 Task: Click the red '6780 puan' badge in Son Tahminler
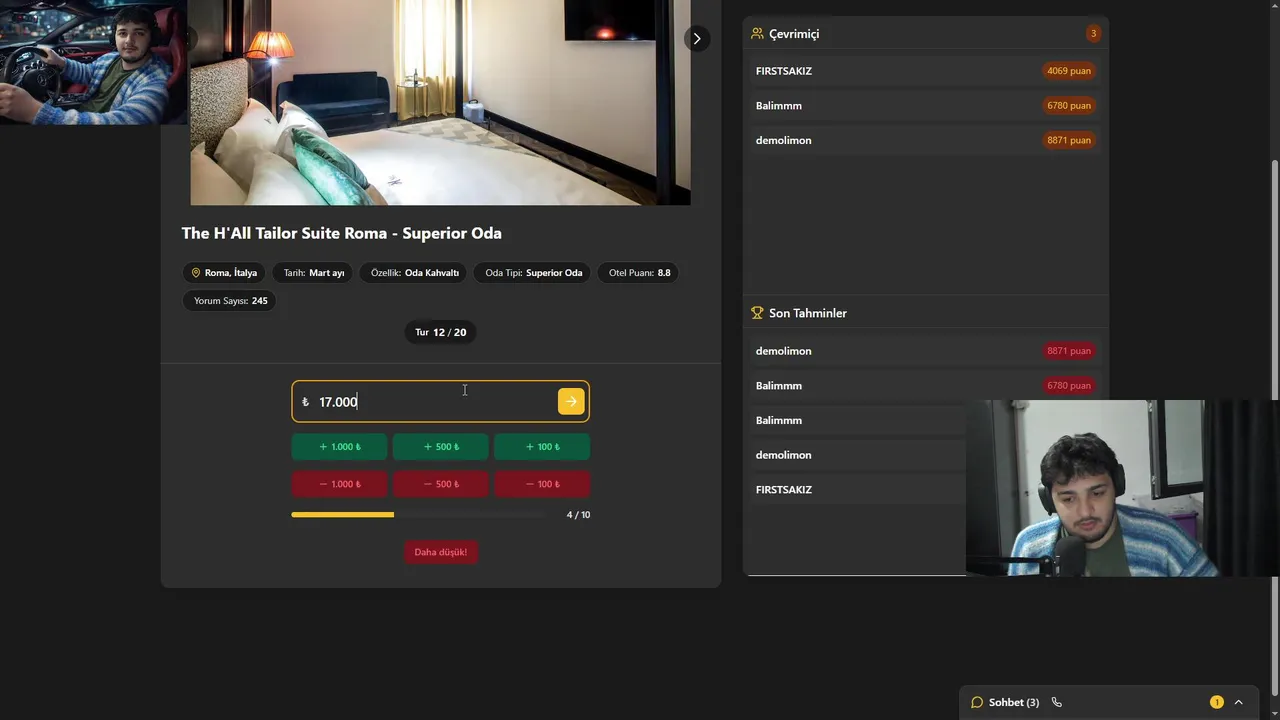coord(1069,385)
